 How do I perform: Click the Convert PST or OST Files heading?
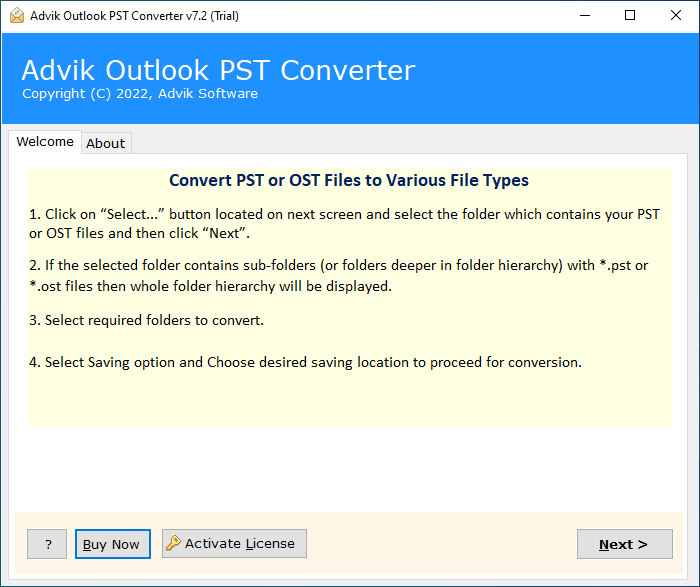pyautogui.click(x=349, y=181)
